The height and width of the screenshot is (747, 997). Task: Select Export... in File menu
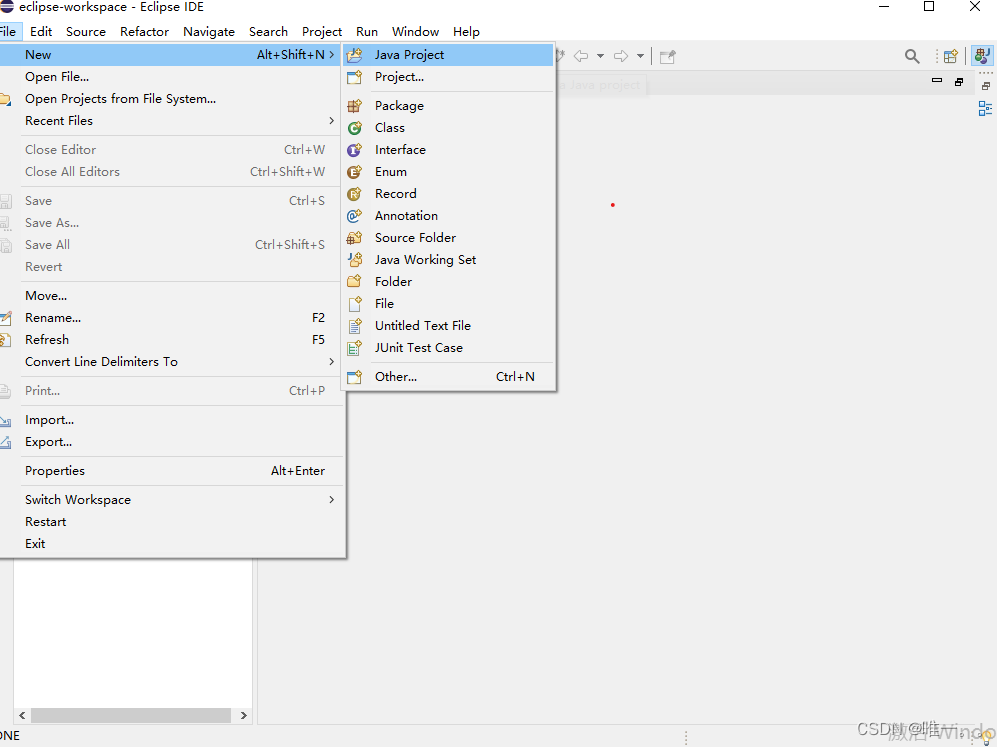(x=172, y=442)
